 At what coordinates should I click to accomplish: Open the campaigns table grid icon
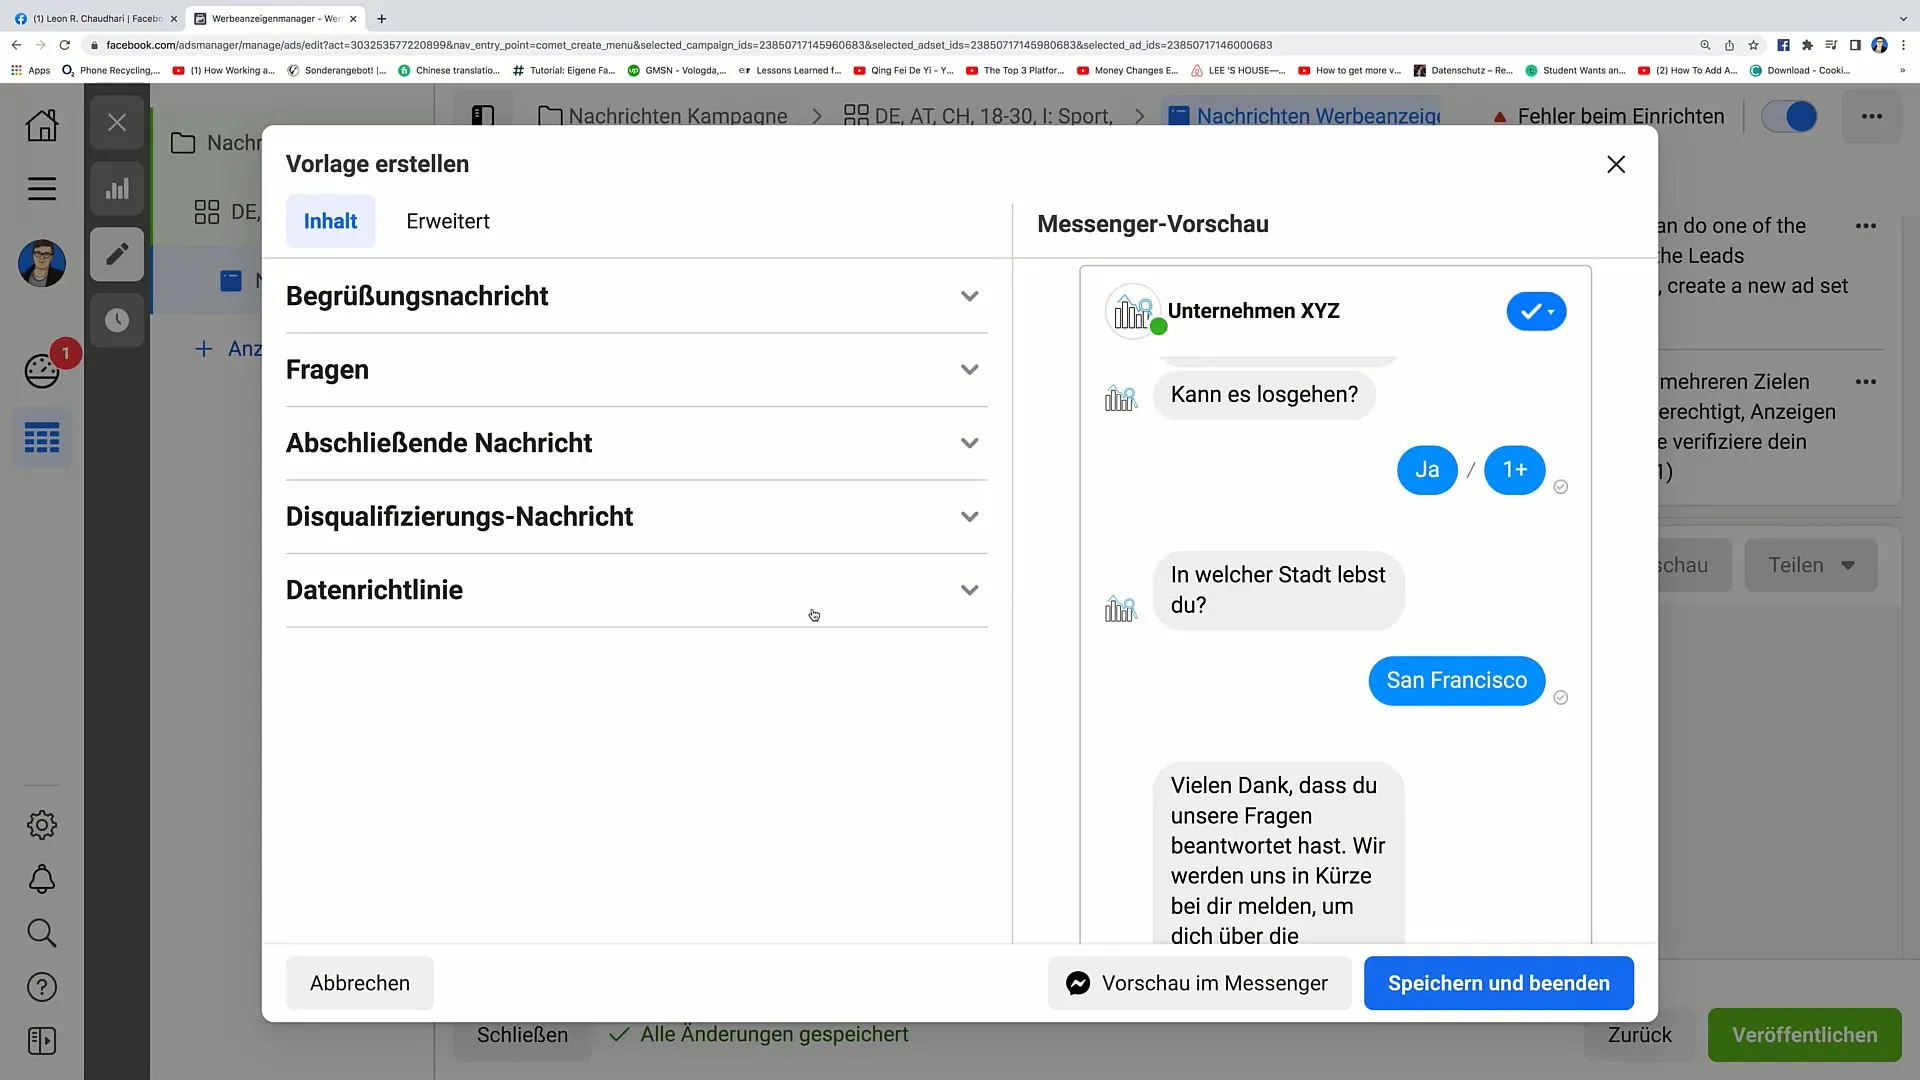[x=42, y=438]
